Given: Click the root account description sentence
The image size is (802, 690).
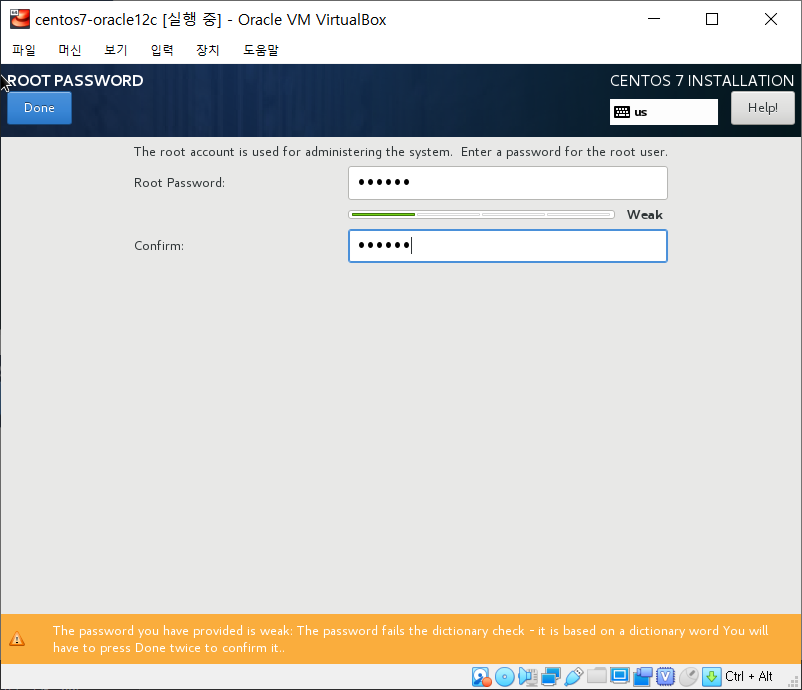Looking at the screenshot, I should tap(400, 152).
